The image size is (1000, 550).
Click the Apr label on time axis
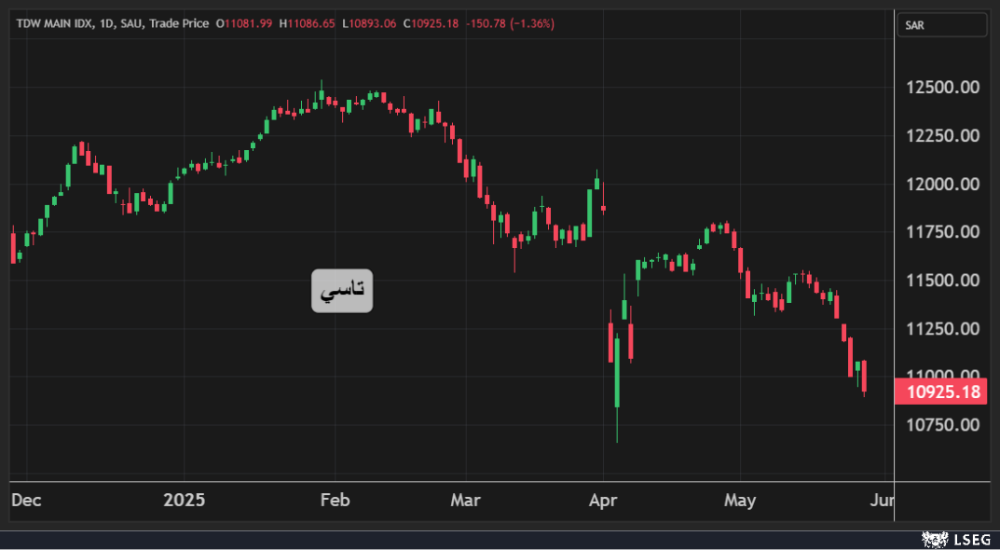click(x=602, y=500)
